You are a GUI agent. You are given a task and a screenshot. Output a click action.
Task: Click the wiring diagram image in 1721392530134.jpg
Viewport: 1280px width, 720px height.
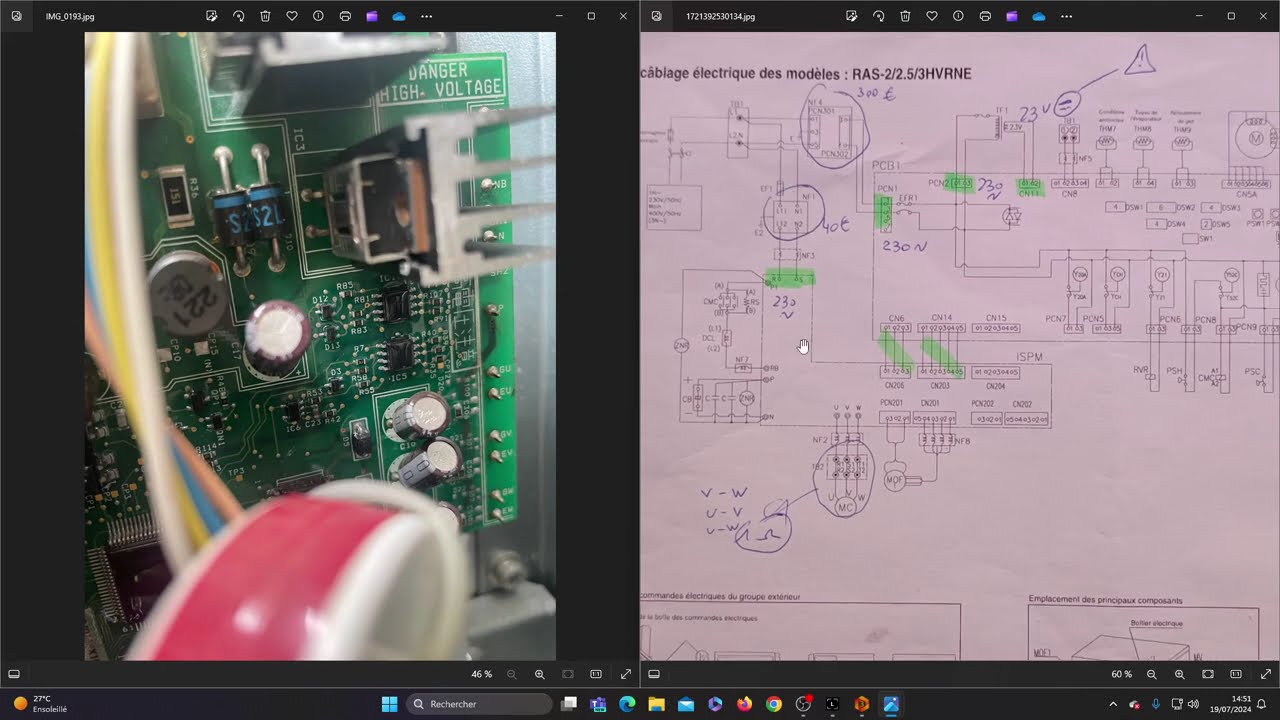pyautogui.click(x=960, y=346)
